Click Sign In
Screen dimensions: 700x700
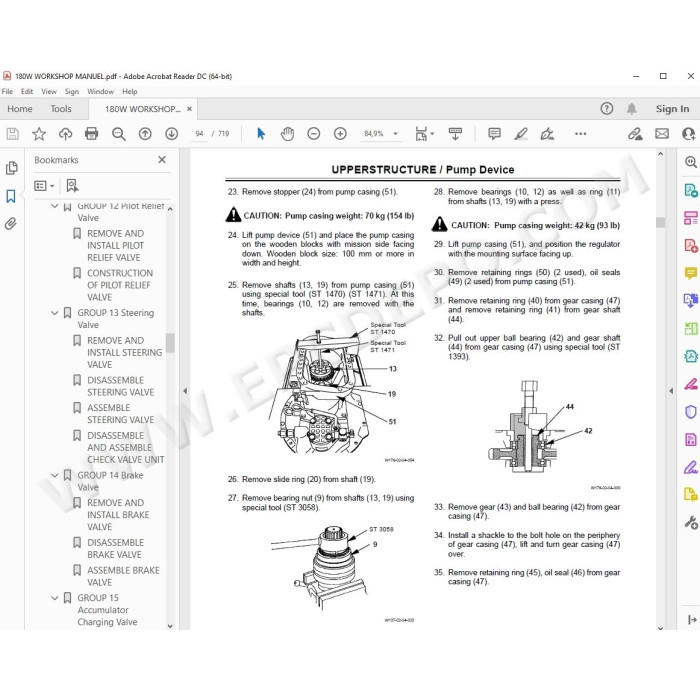[x=672, y=109]
